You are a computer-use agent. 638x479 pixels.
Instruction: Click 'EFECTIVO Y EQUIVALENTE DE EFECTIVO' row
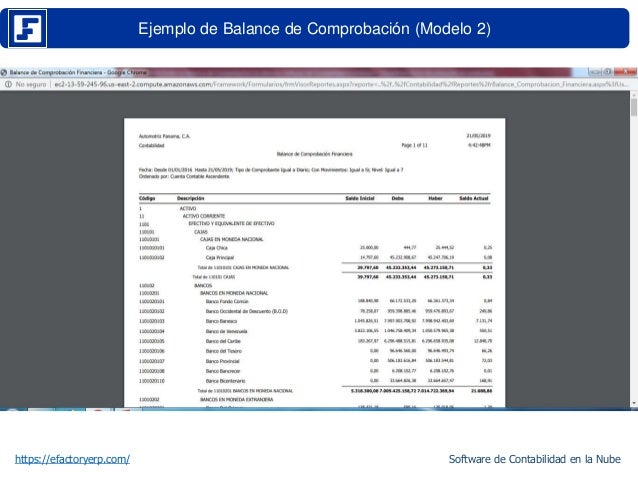(x=231, y=224)
